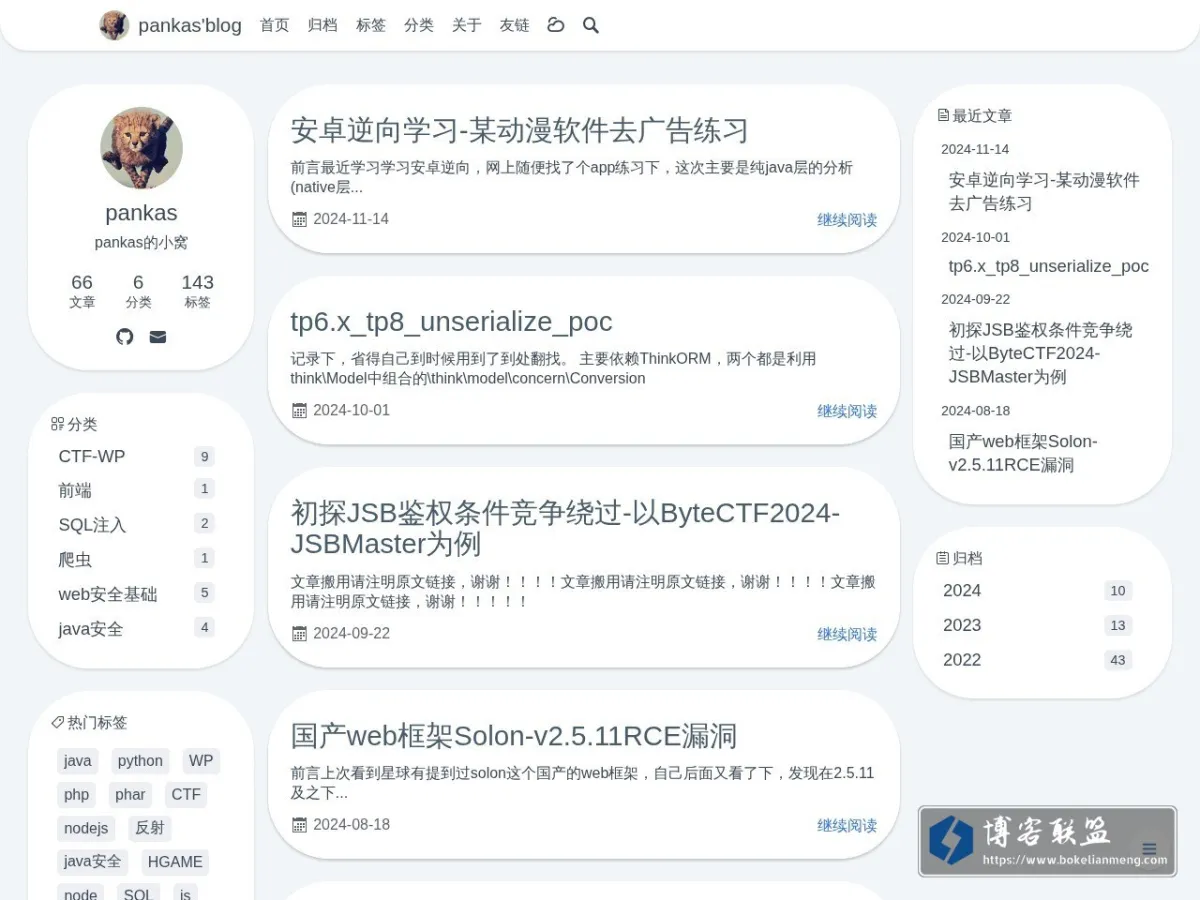Click the 最近文章 heading icon

[x=943, y=115]
